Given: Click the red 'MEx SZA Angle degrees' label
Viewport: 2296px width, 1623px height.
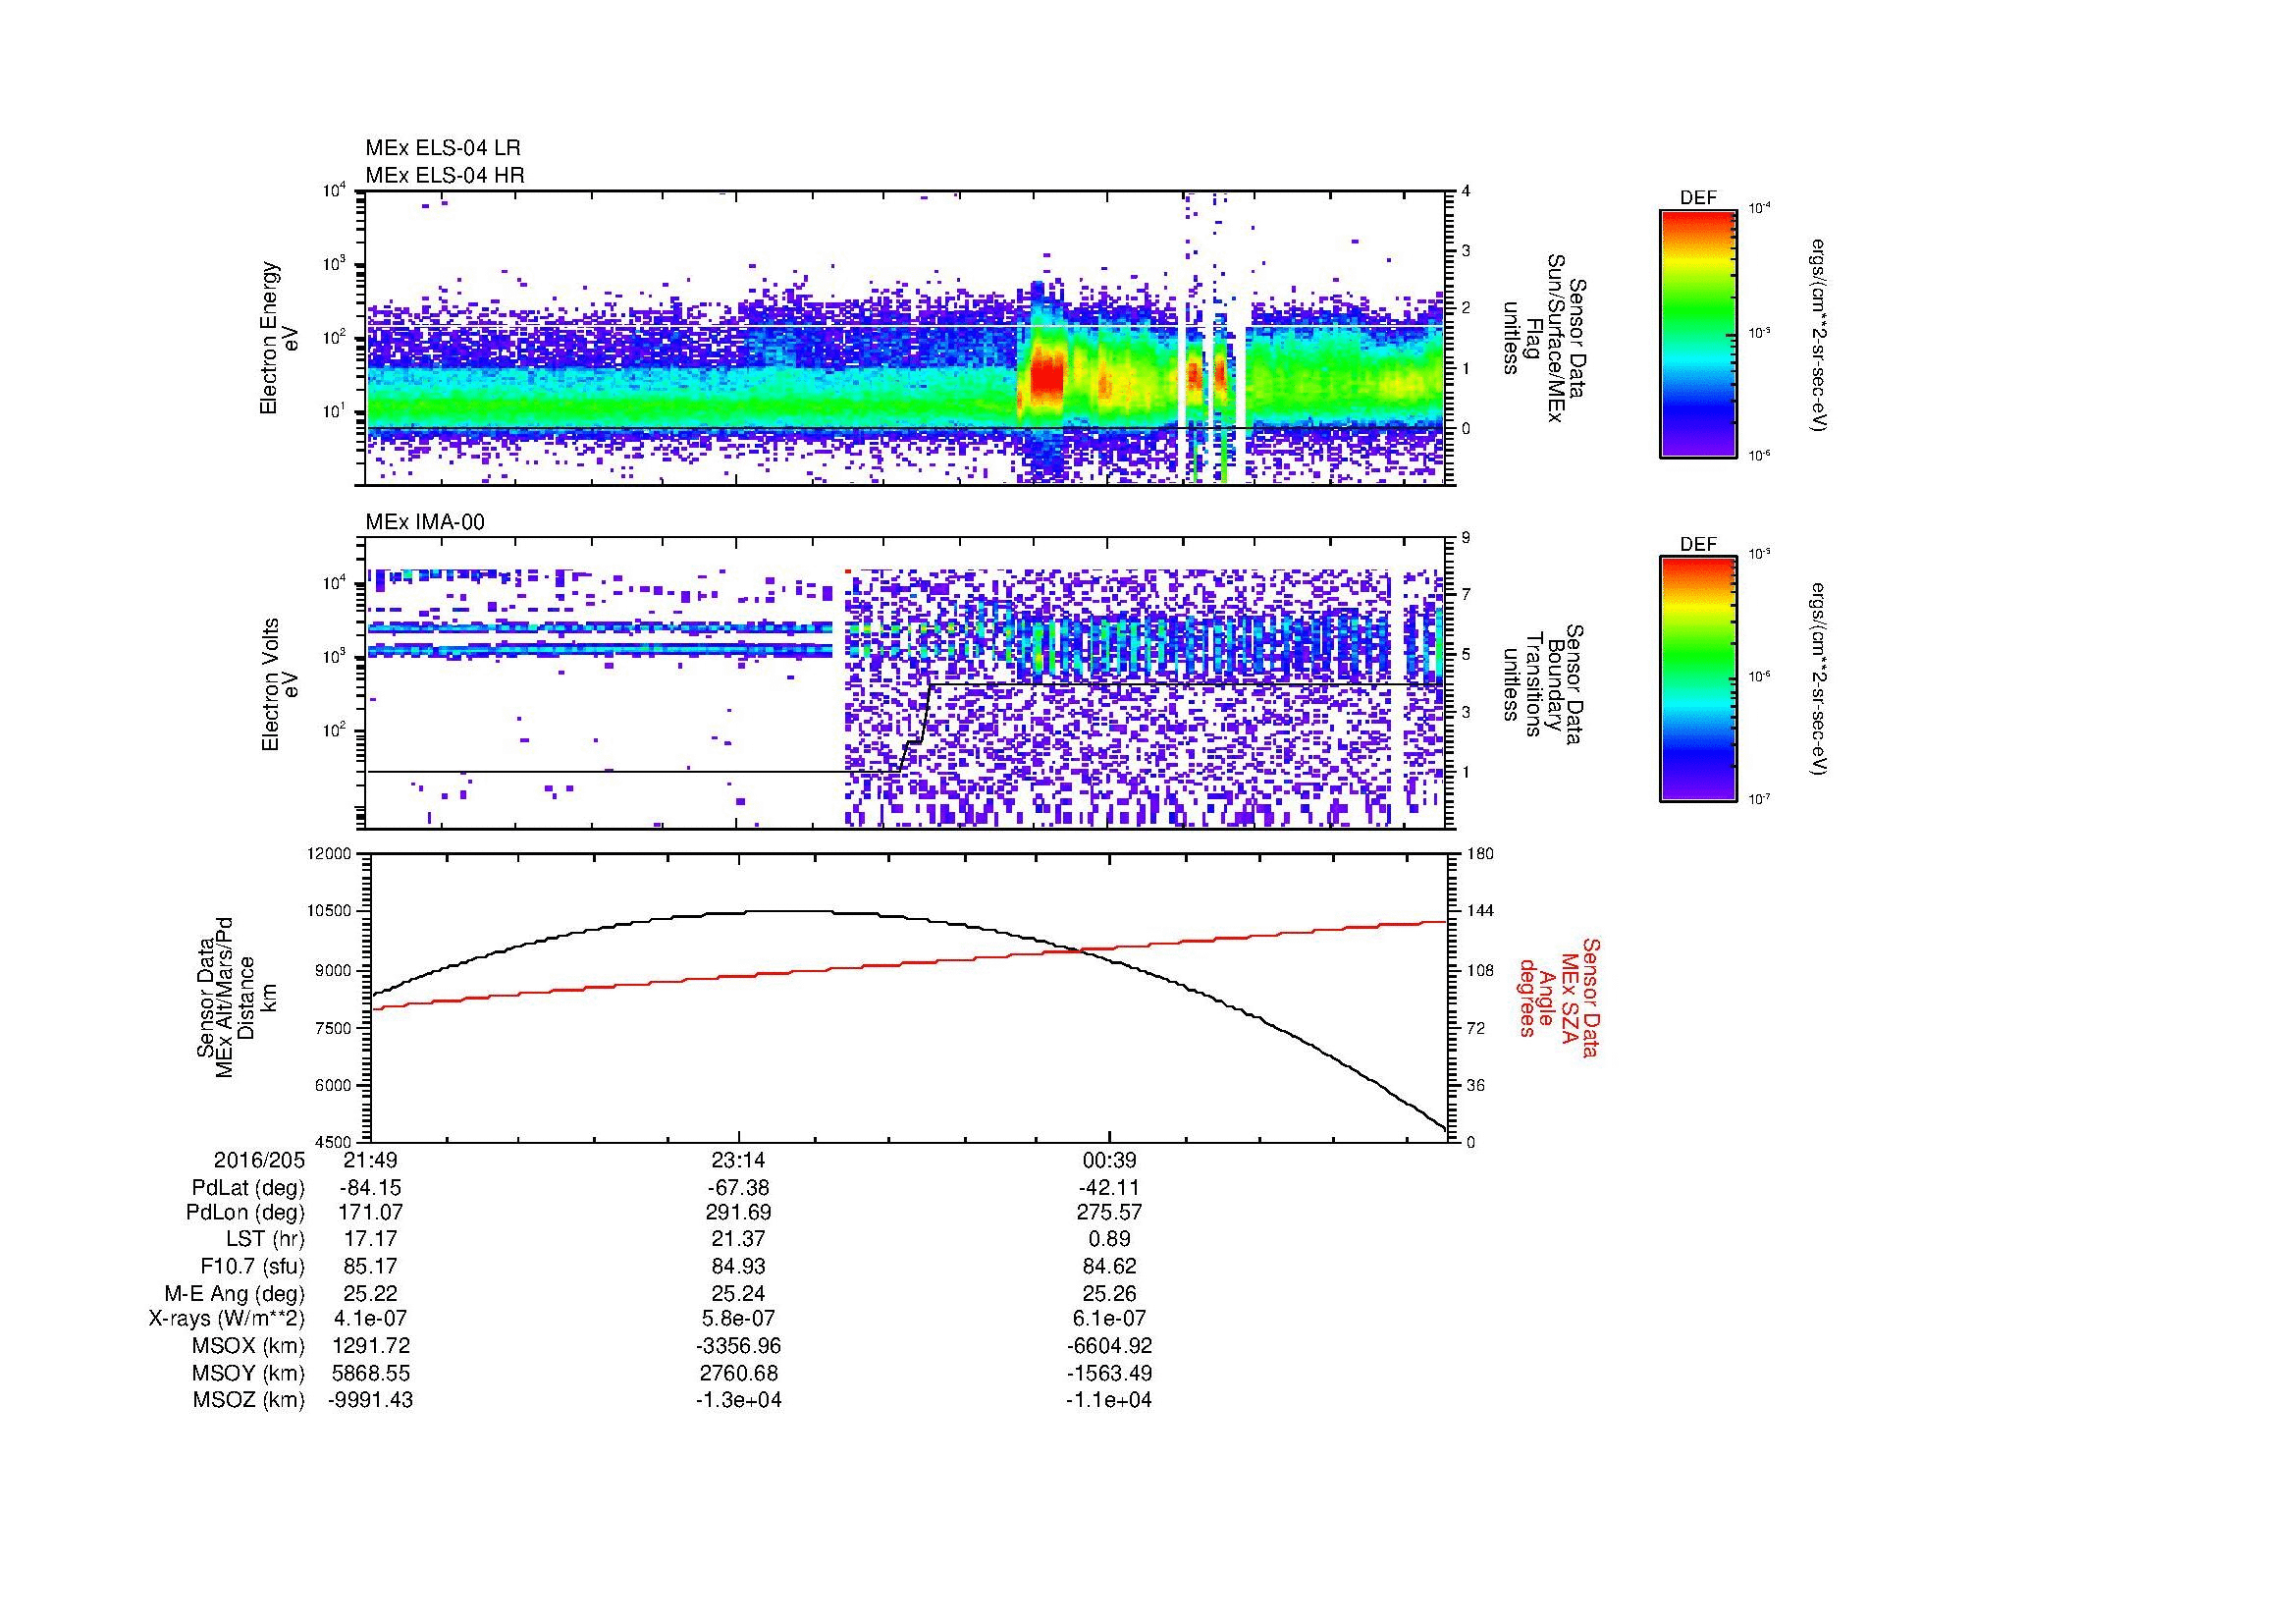Looking at the screenshot, I should tap(1558, 998).
